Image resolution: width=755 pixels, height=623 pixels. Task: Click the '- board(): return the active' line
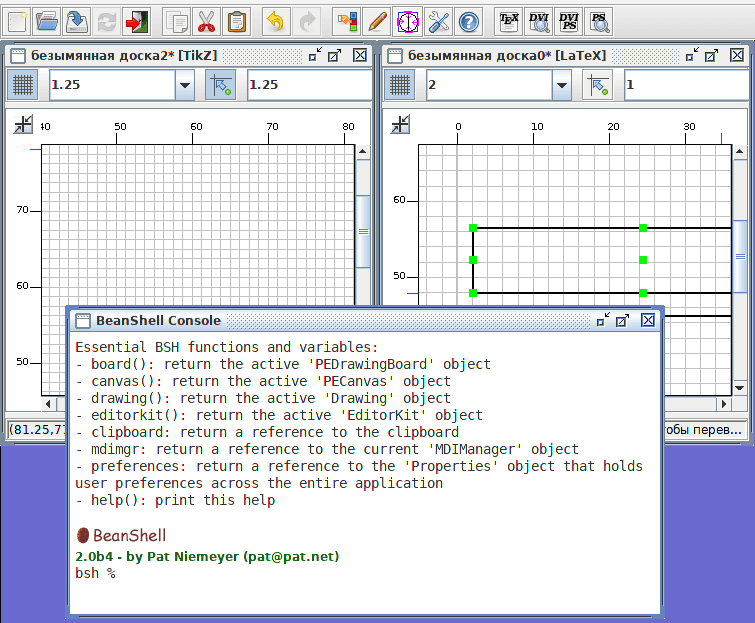tap(283, 364)
